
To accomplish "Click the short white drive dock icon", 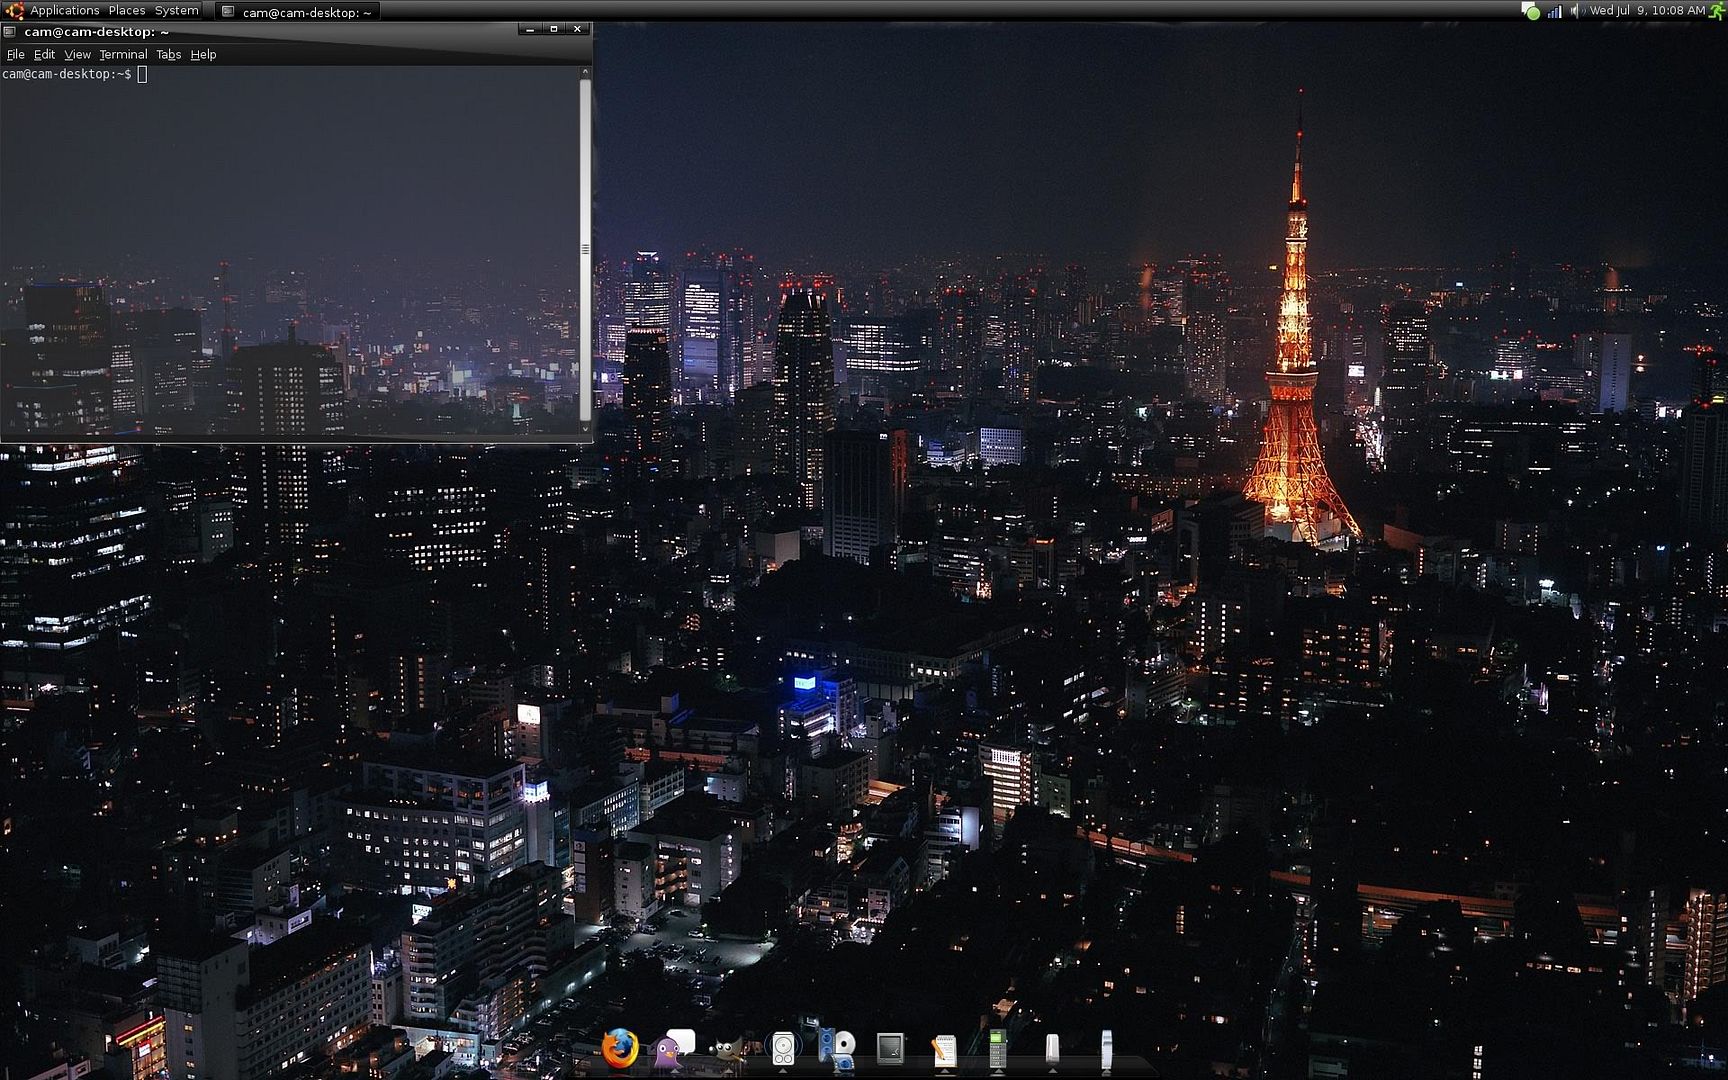I will (1052, 1050).
